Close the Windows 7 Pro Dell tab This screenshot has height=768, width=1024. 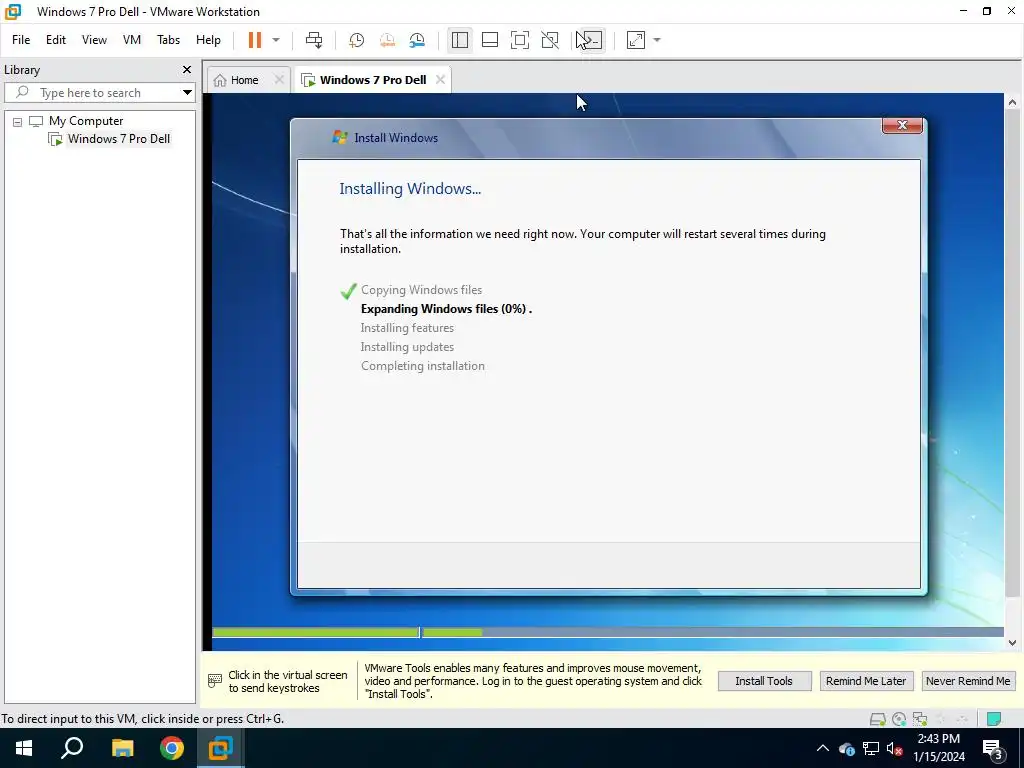pos(440,80)
